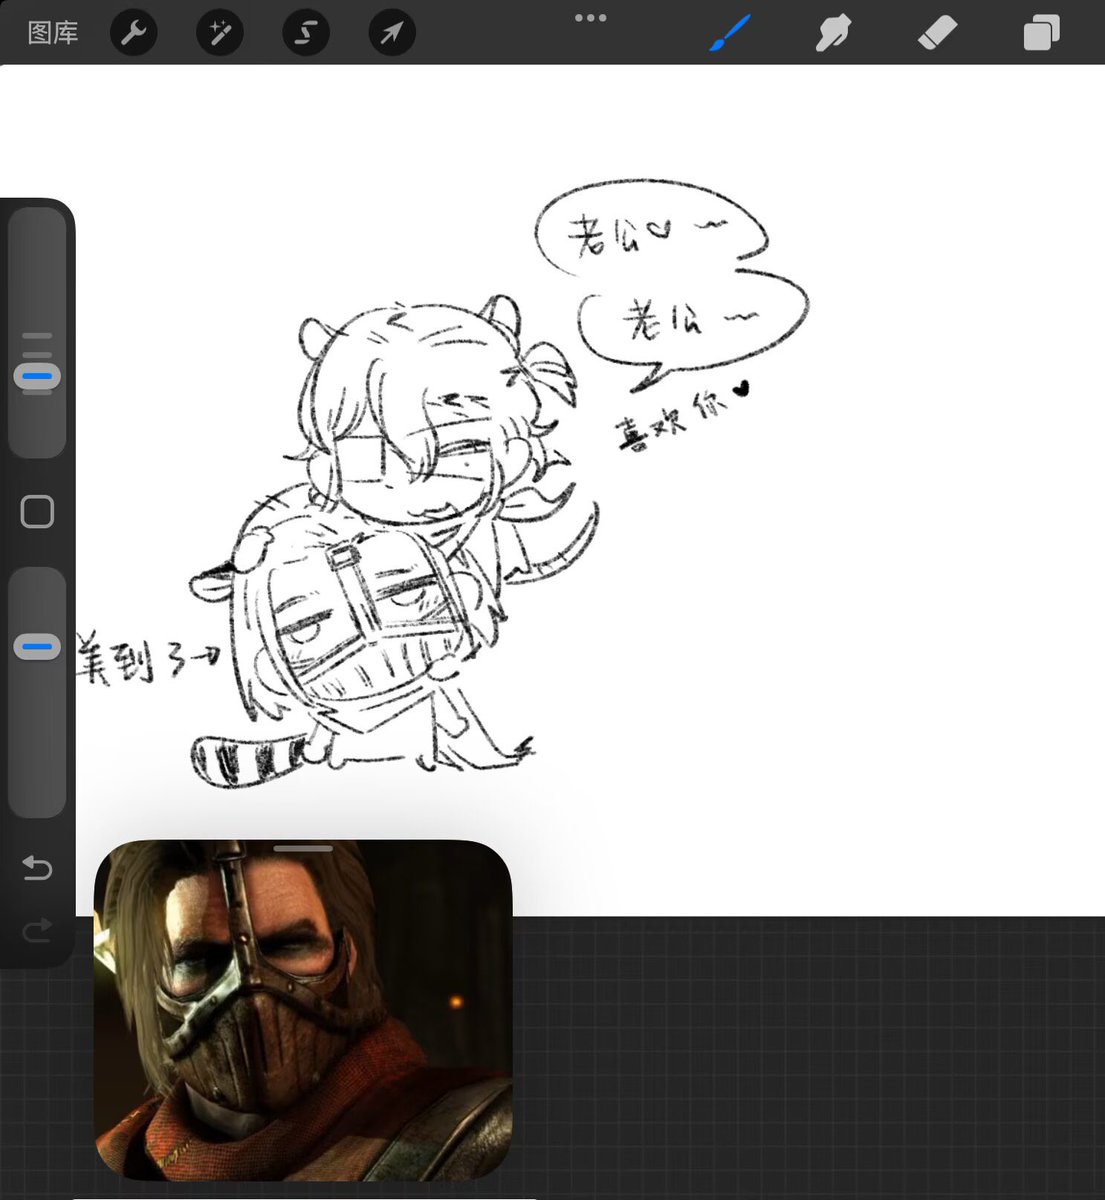Activate the Transform arrow tool
Image resolution: width=1105 pixels, height=1200 pixels.
point(392,33)
